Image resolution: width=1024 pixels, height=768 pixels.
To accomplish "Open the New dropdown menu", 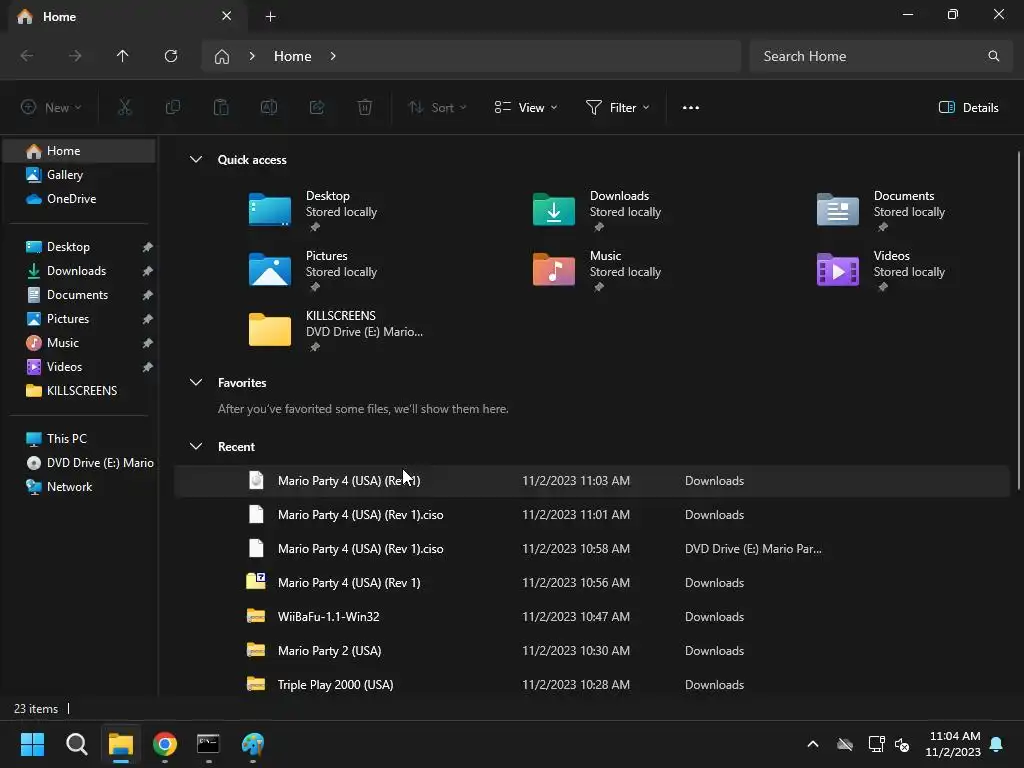I will click(x=51, y=108).
